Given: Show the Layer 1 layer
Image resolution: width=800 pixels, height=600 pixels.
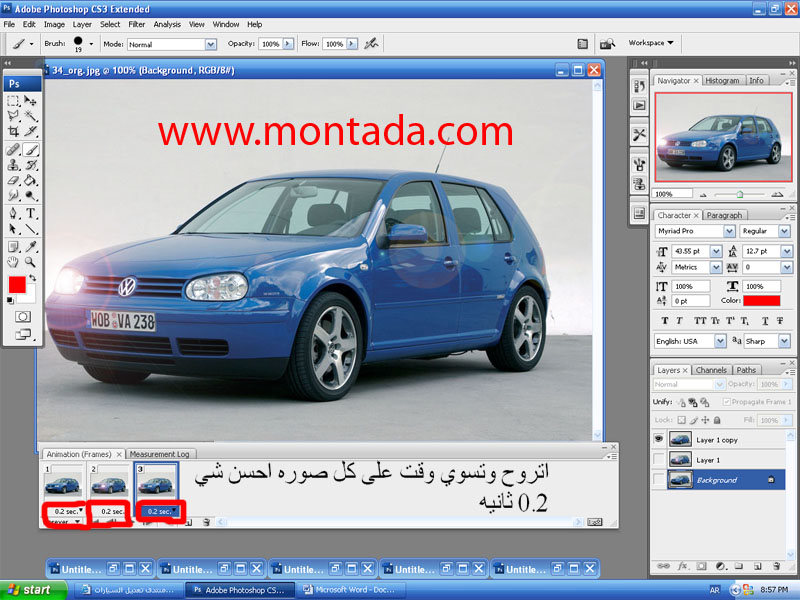Looking at the screenshot, I should coord(658,459).
